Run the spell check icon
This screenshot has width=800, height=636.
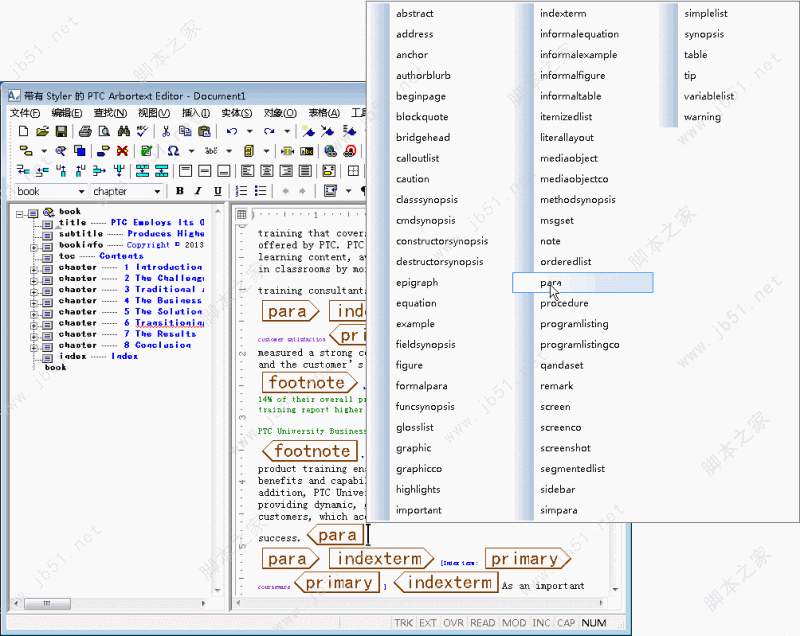click(x=142, y=132)
